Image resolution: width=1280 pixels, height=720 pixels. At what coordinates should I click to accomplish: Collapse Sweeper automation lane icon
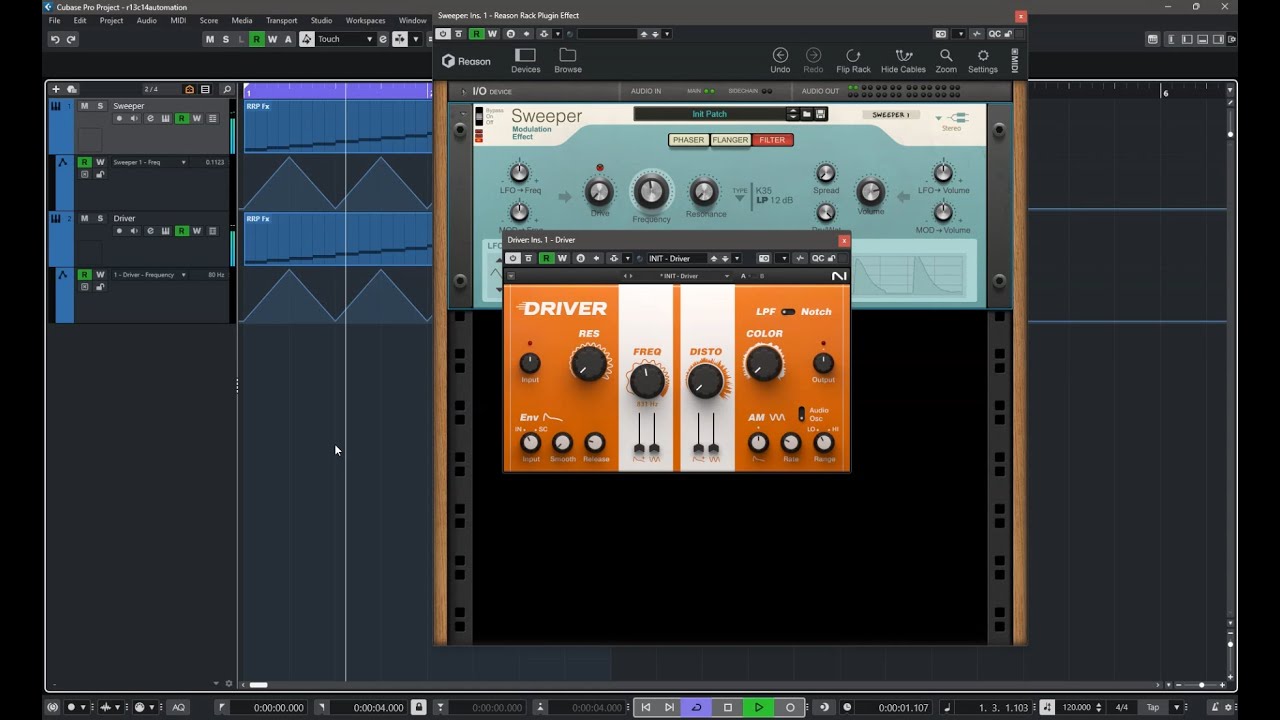[64, 162]
